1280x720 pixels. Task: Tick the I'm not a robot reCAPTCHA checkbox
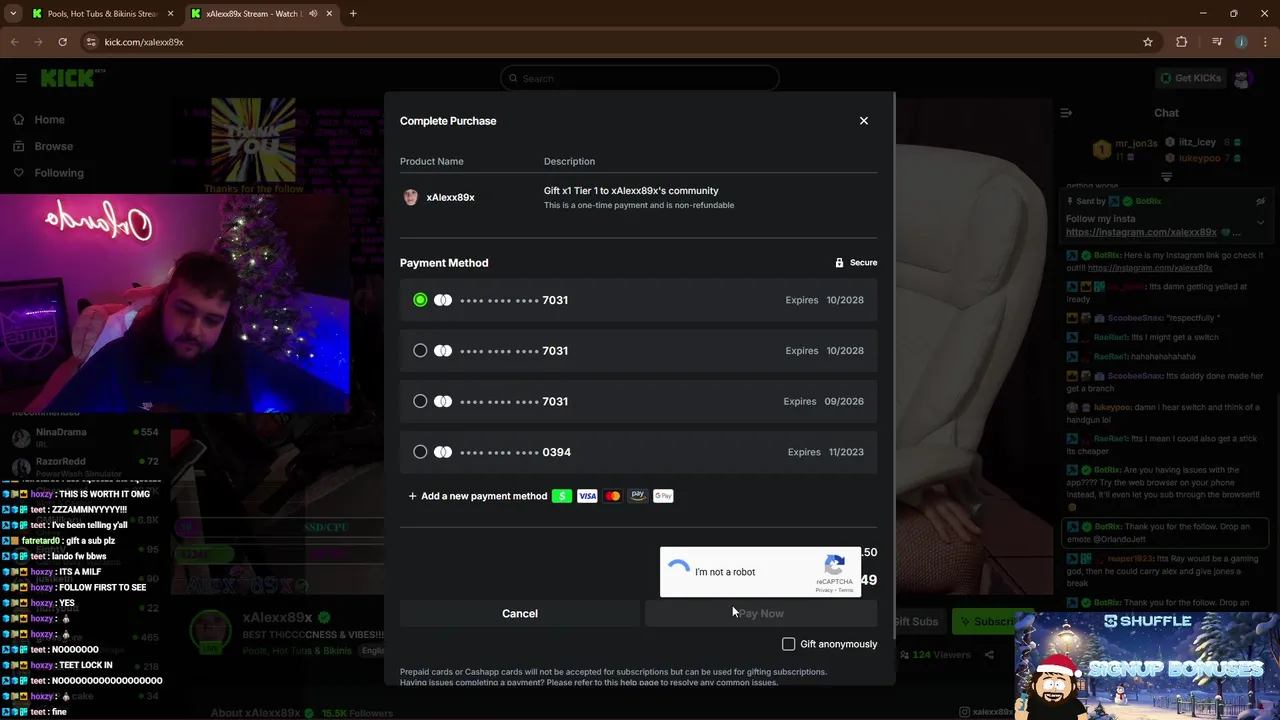pyautogui.click(x=679, y=571)
